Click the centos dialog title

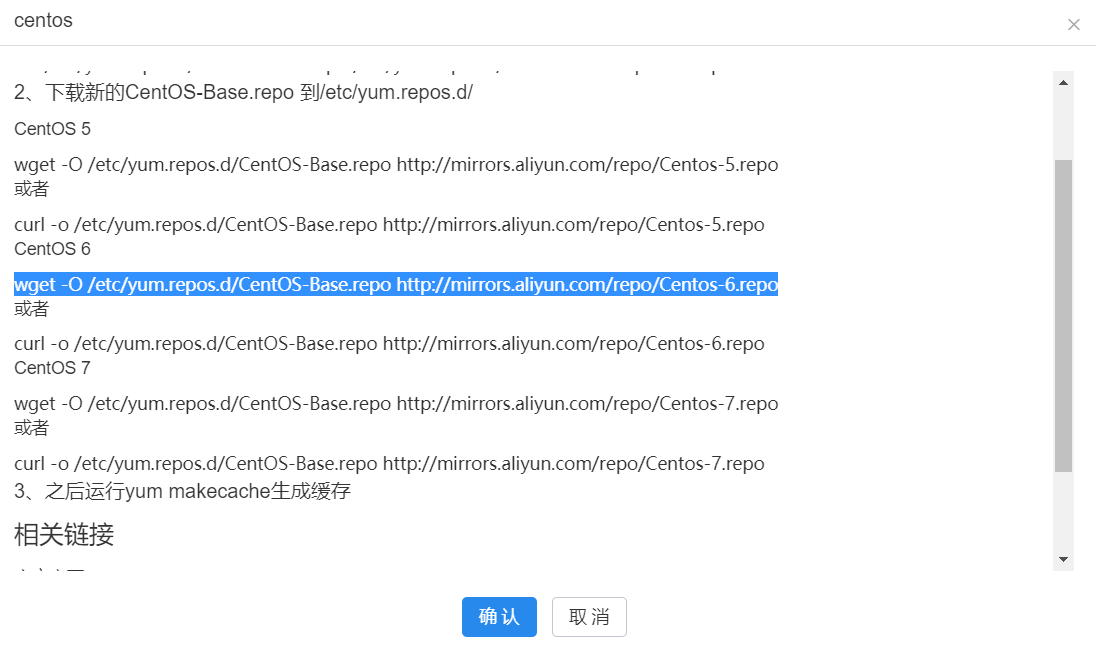pos(43,21)
